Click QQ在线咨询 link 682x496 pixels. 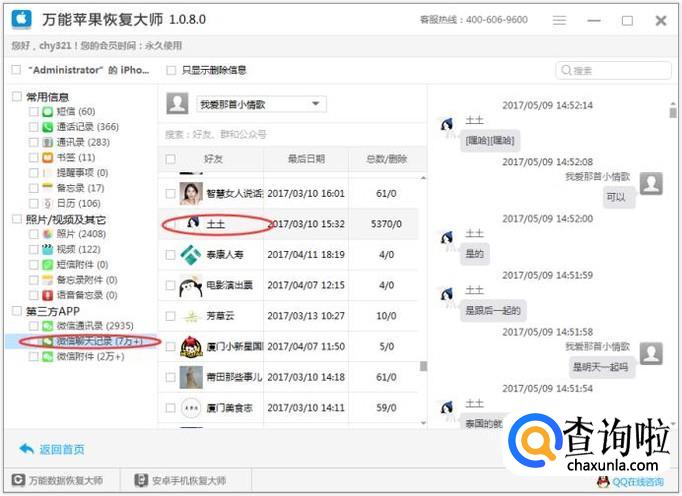tap(638, 482)
